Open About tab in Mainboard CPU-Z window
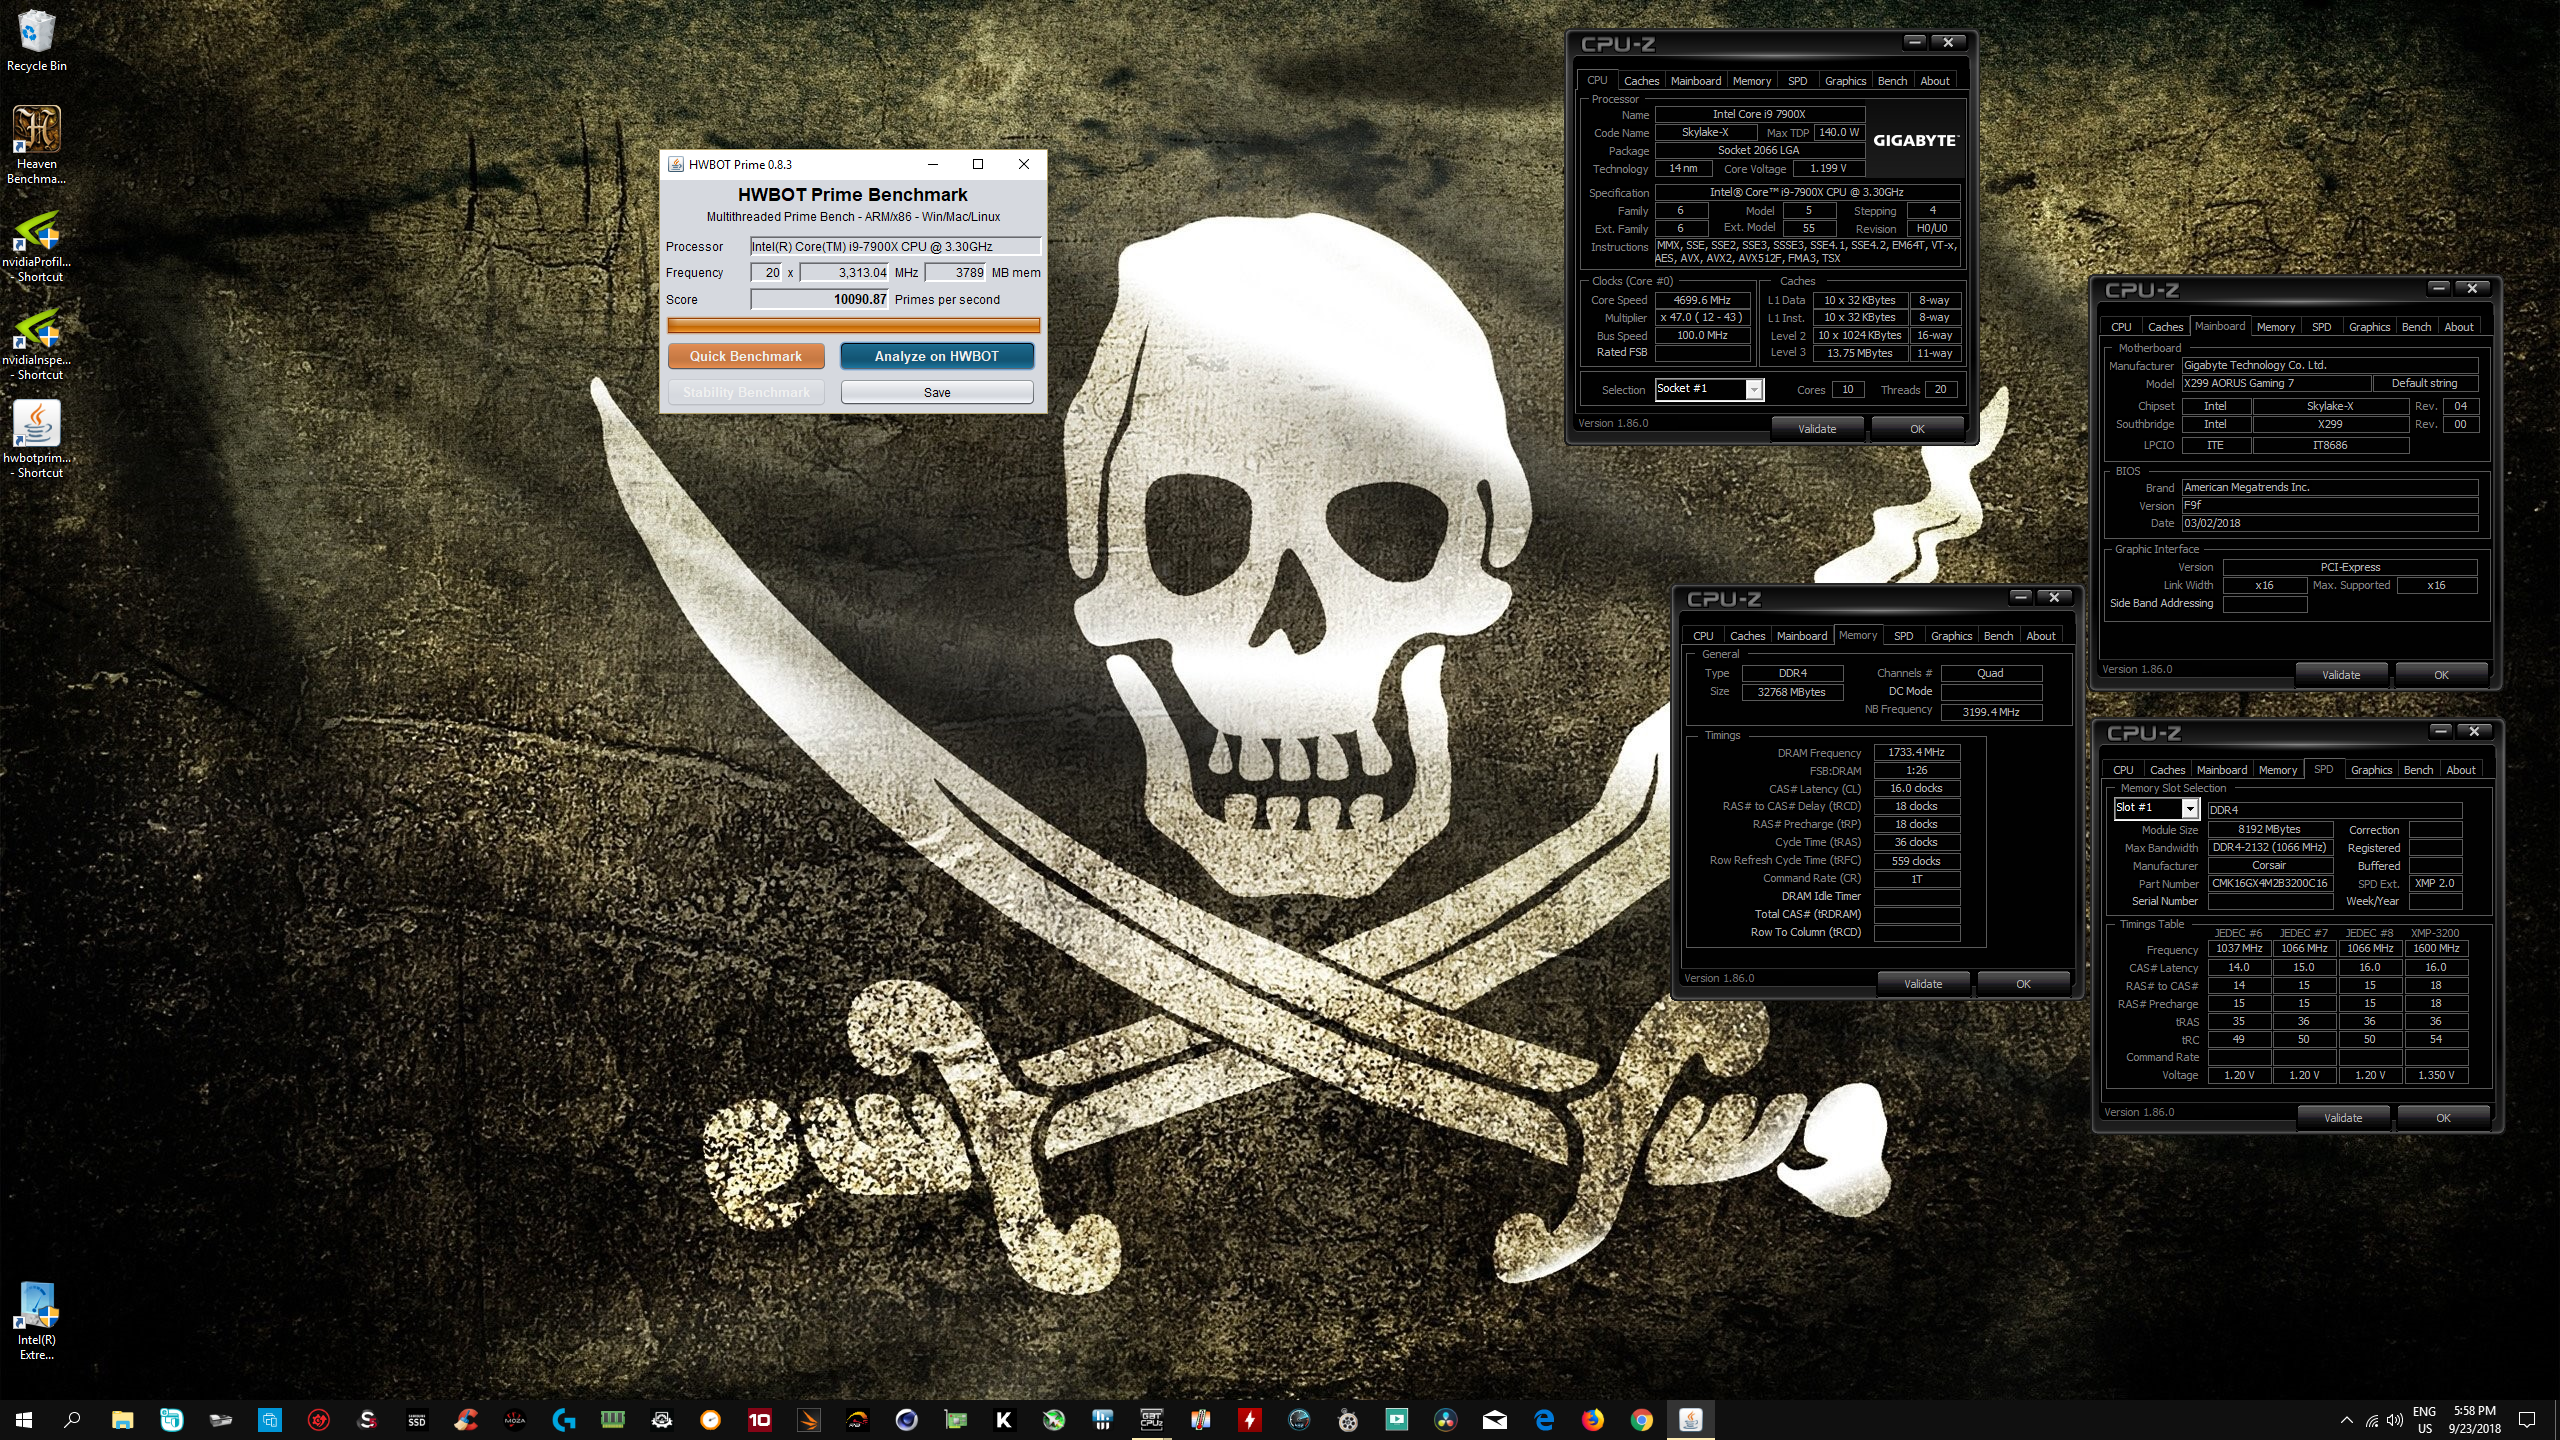2560x1440 pixels. point(2458,327)
